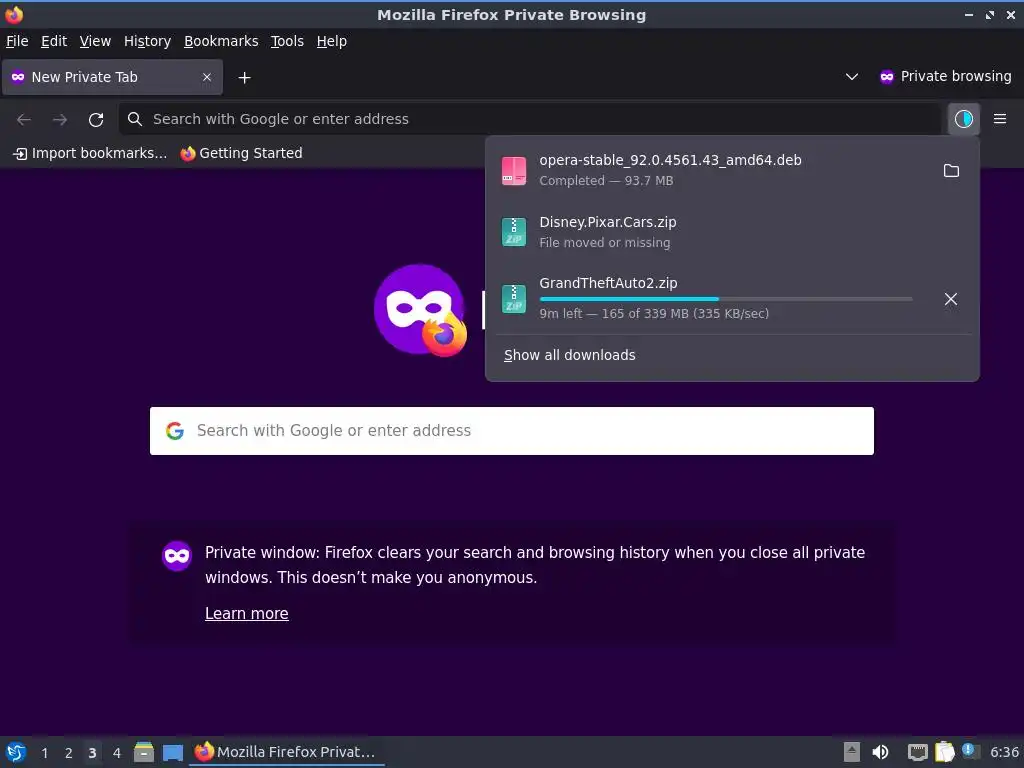Open the File menu
The width and height of the screenshot is (1024, 768).
pyautogui.click(x=17, y=41)
